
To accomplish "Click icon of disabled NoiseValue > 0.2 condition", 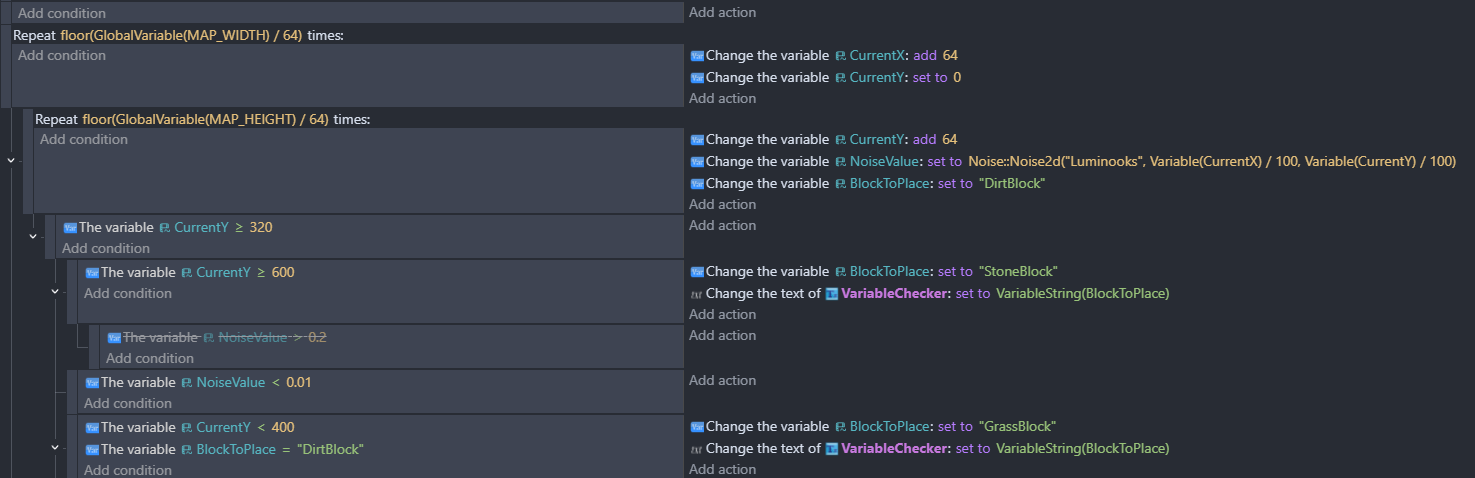I will 114,338.
